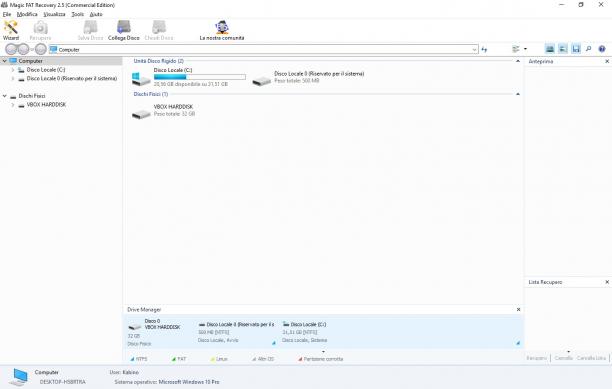The width and height of the screenshot is (612, 389).
Task: Open the File menu
Action: pos(7,14)
